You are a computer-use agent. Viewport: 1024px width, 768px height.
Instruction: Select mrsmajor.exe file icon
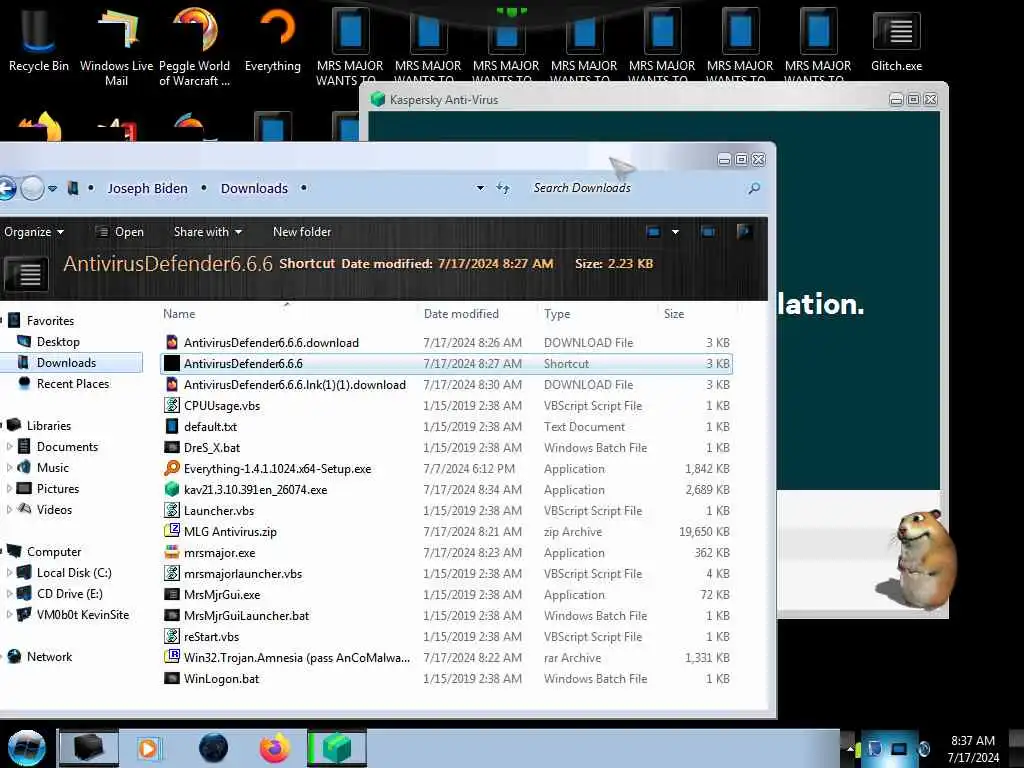click(x=172, y=552)
